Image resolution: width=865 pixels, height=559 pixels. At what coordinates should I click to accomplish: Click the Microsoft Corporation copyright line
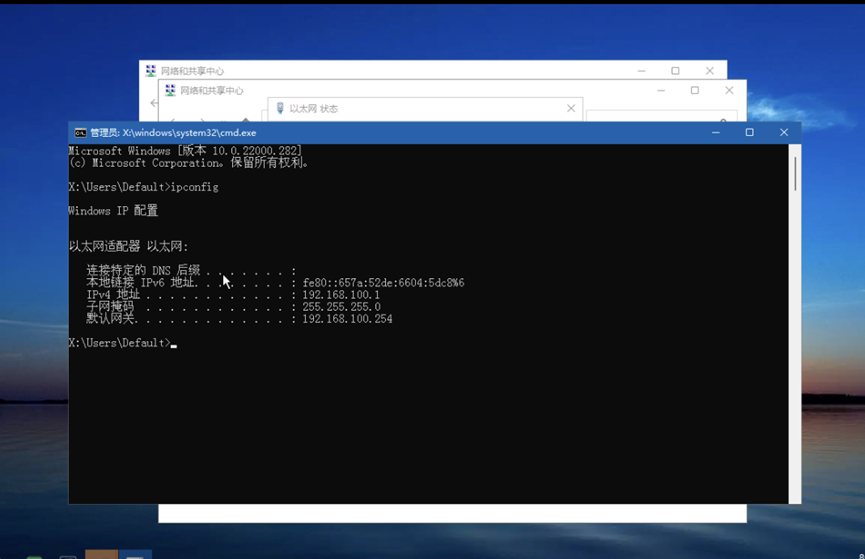click(x=189, y=163)
